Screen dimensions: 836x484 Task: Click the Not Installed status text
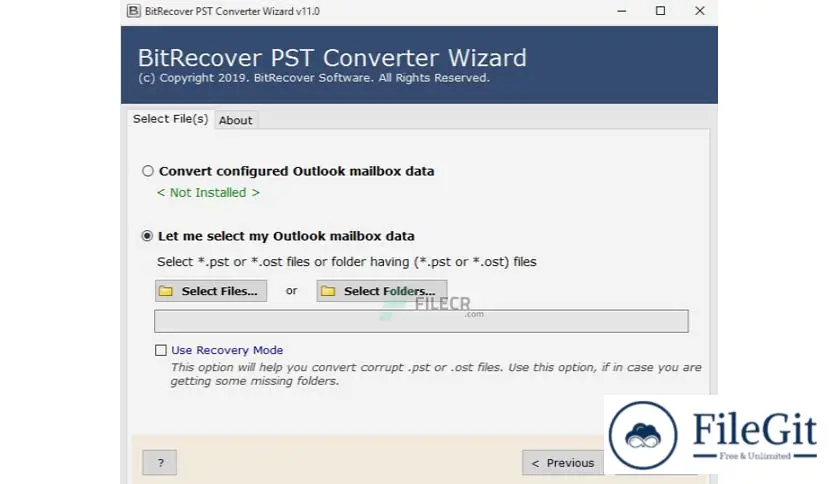(208, 192)
